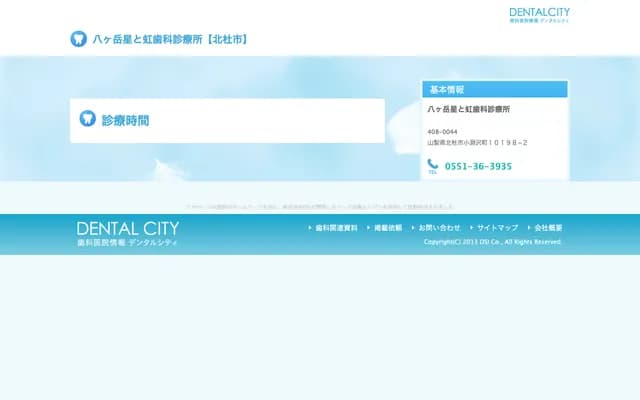Select the faint disclaimer text above the footer

[x=320, y=207]
